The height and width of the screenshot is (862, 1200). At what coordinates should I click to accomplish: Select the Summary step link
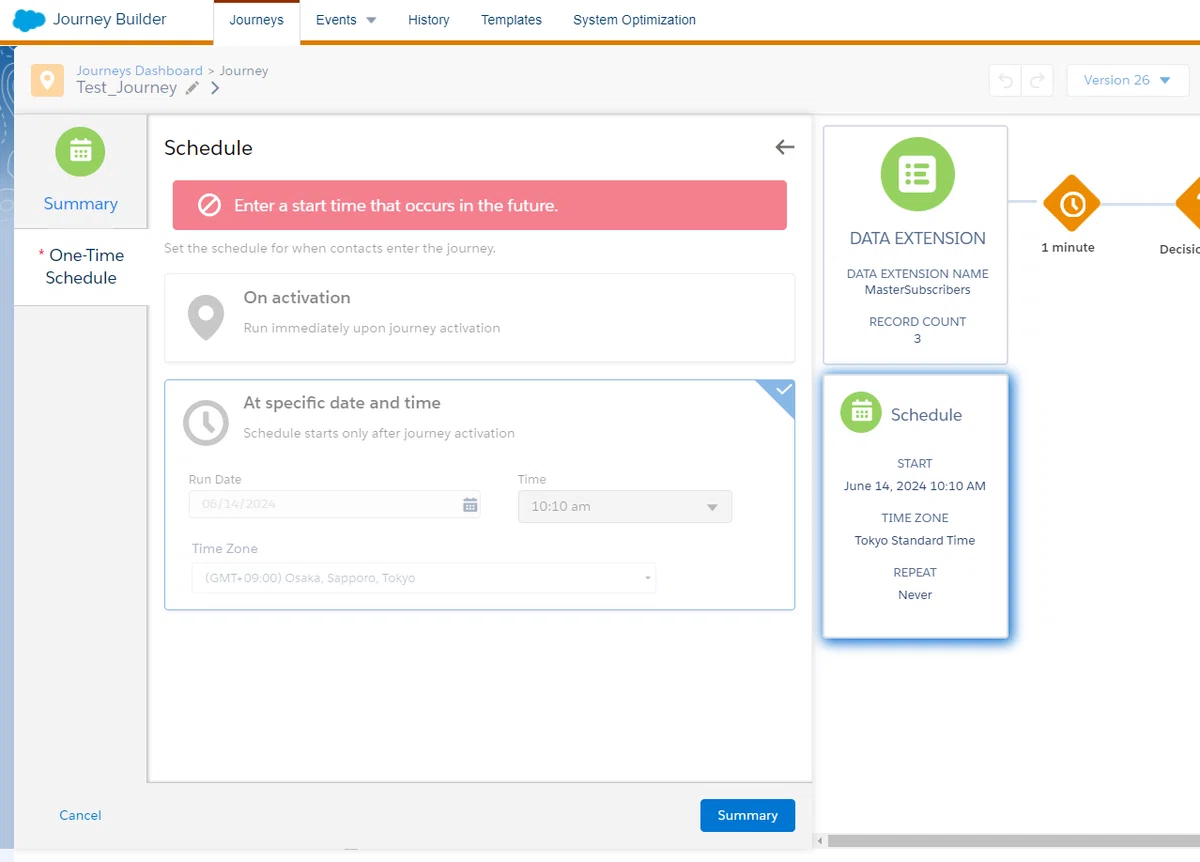point(81,204)
